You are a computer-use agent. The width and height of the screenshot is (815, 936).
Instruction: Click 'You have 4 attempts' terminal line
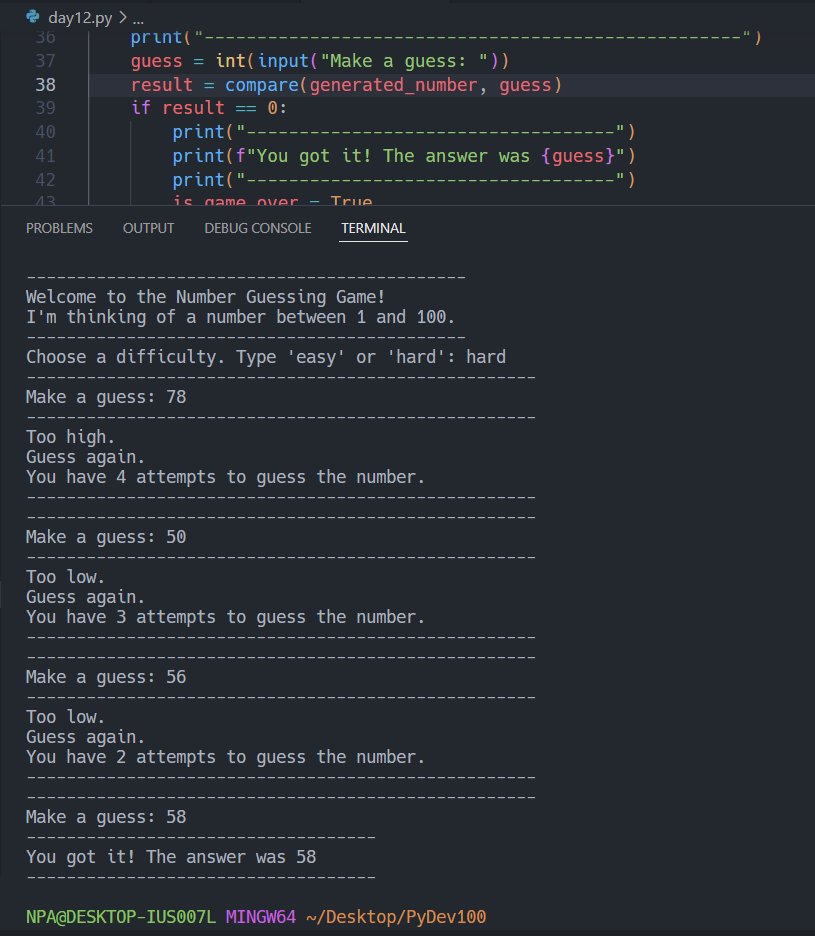tap(225, 477)
